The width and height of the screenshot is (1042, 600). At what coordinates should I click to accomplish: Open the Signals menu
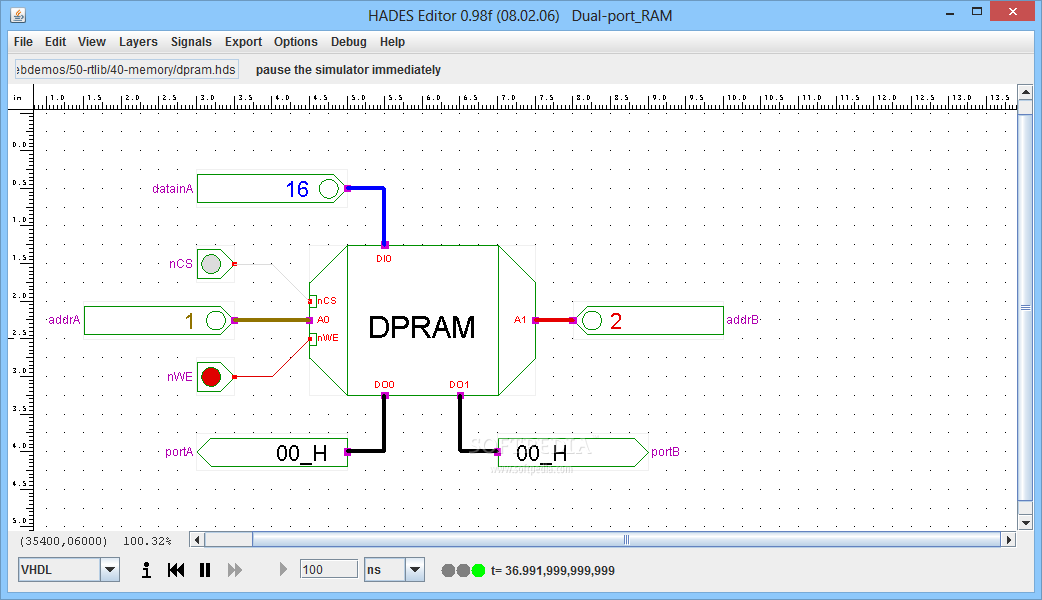click(191, 42)
